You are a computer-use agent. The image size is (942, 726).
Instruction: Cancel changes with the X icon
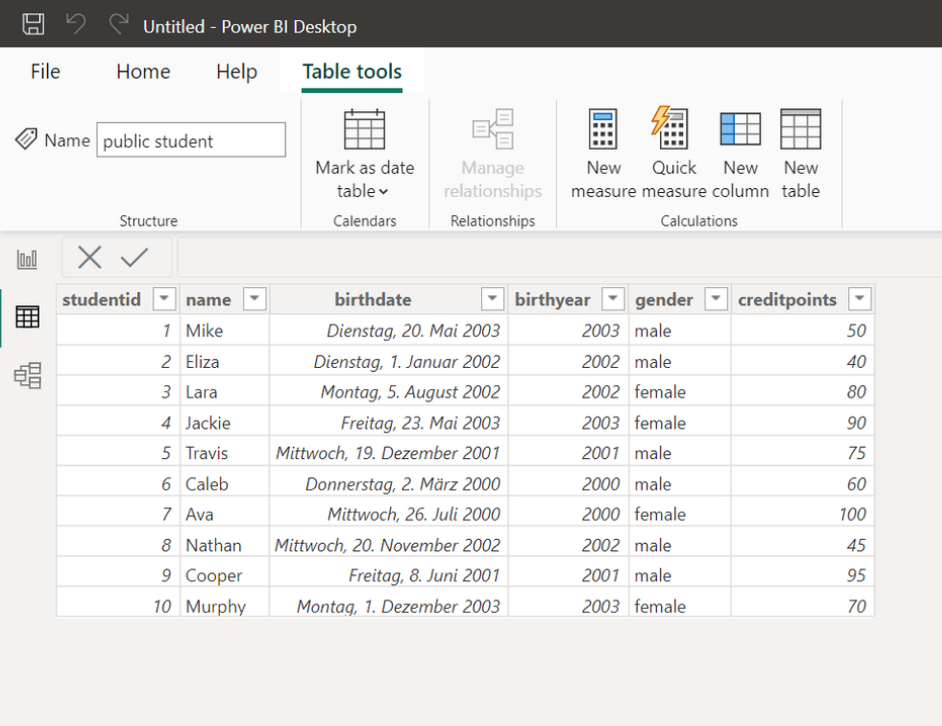tap(88, 257)
